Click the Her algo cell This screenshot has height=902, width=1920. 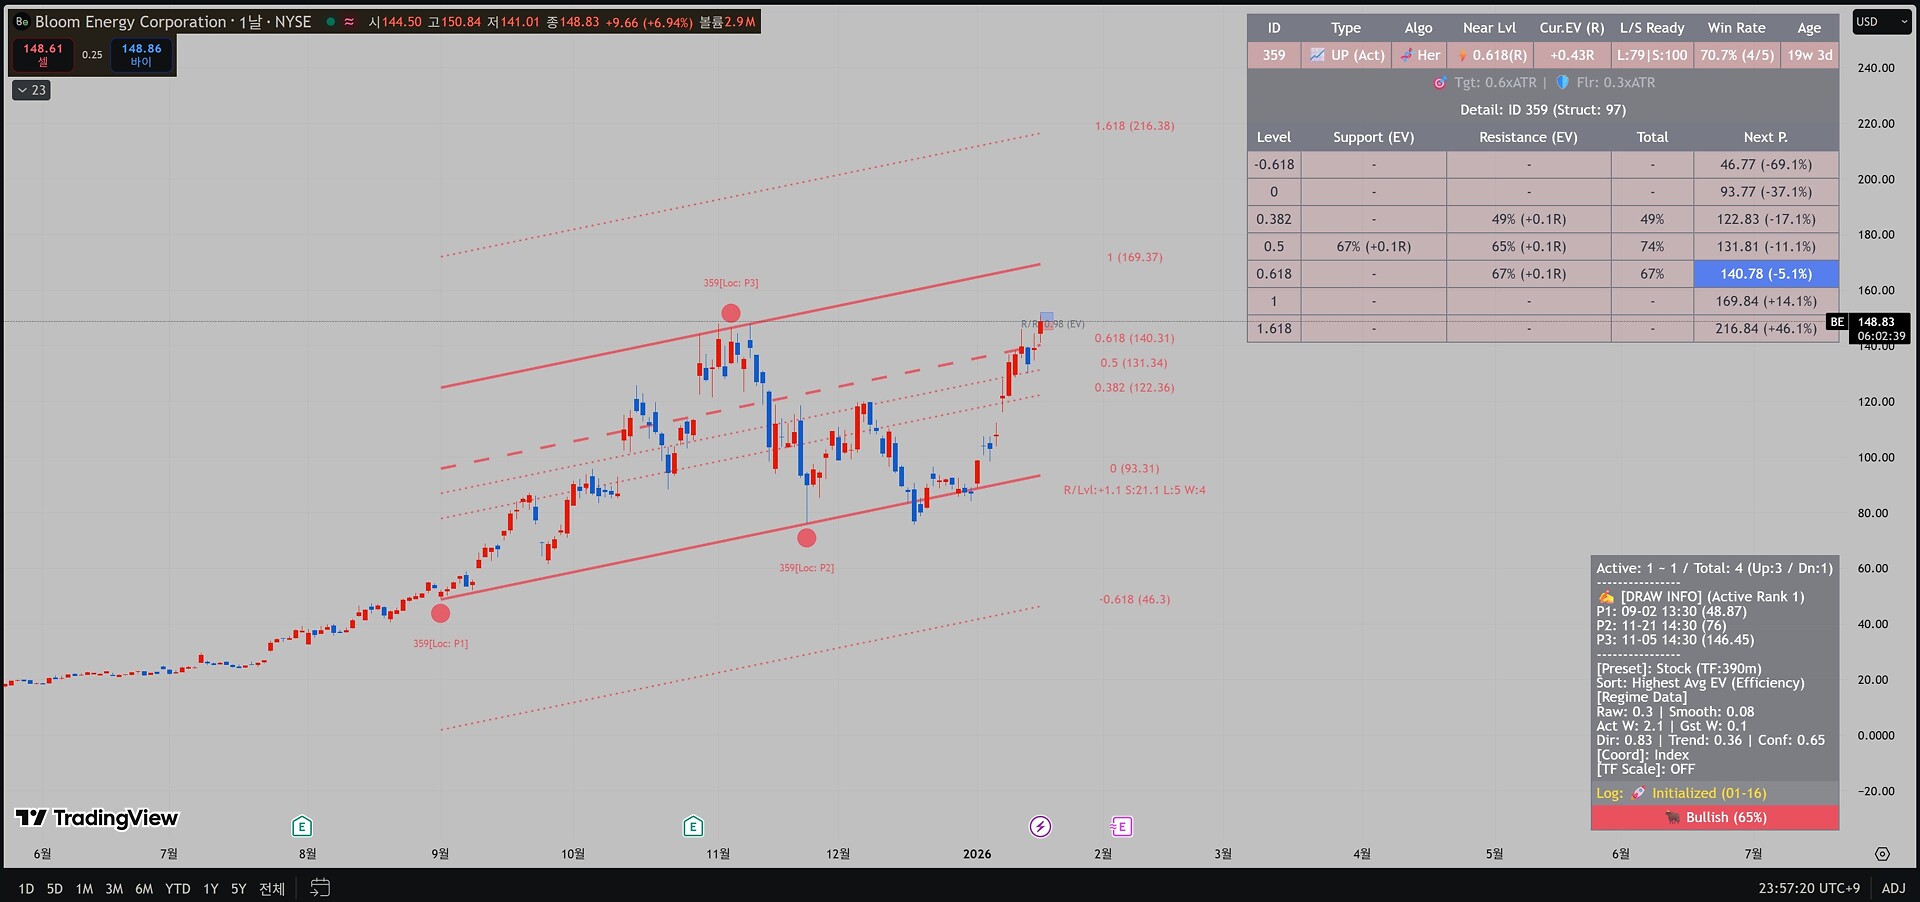click(1419, 55)
